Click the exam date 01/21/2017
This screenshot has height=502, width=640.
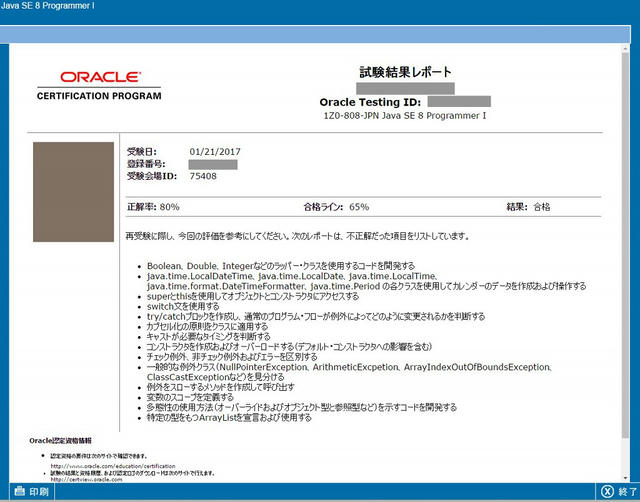pos(215,152)
